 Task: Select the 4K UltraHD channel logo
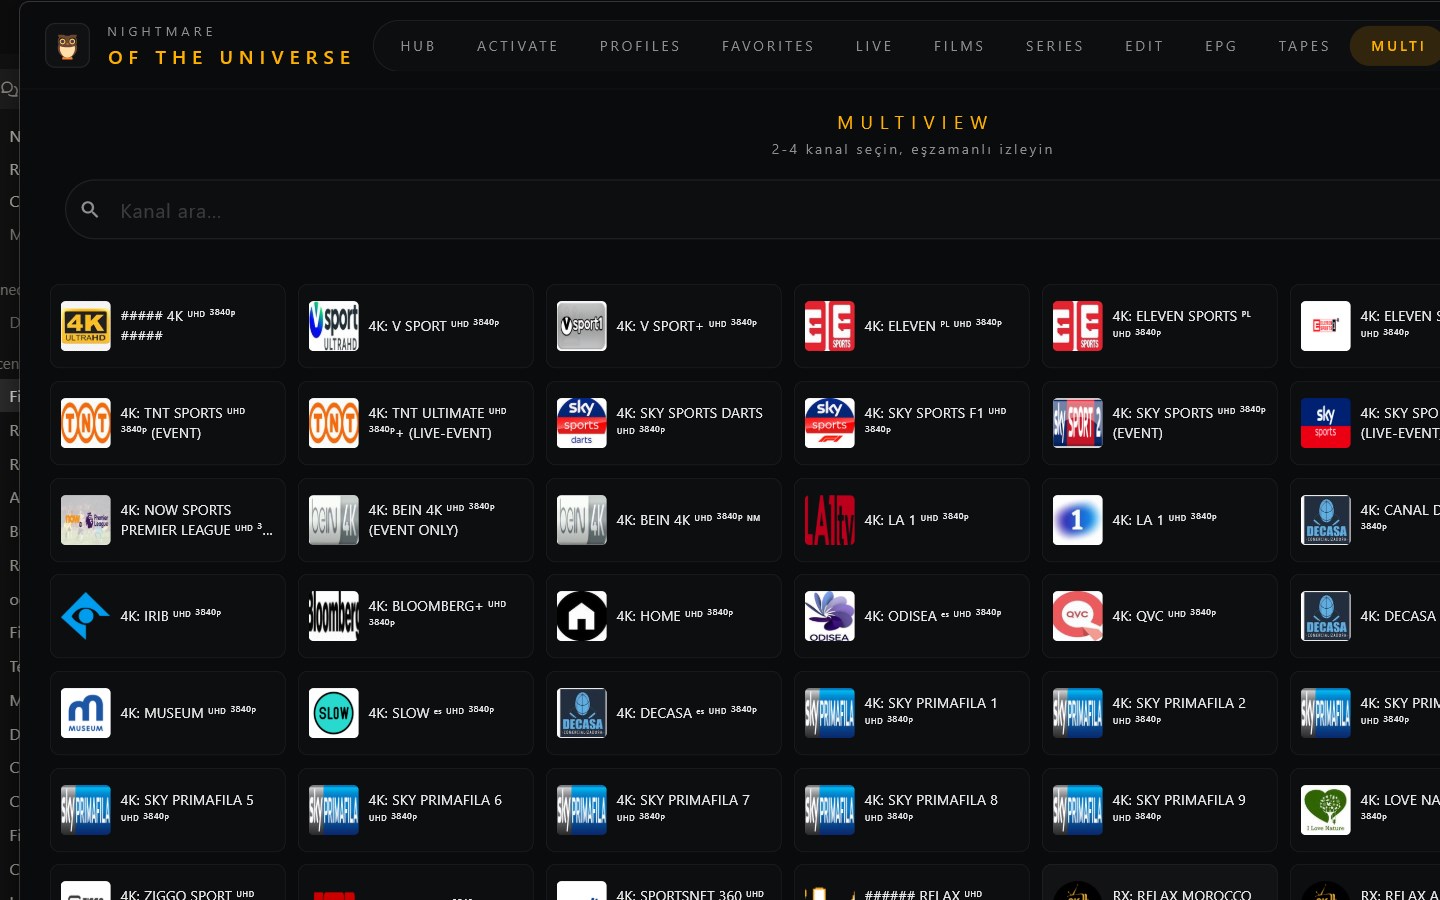click(x=86, y=326)
